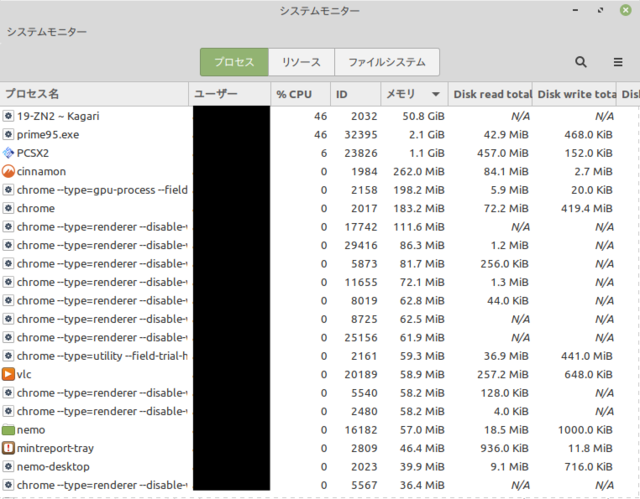Click the cinnamon process icon

(8, 171)
